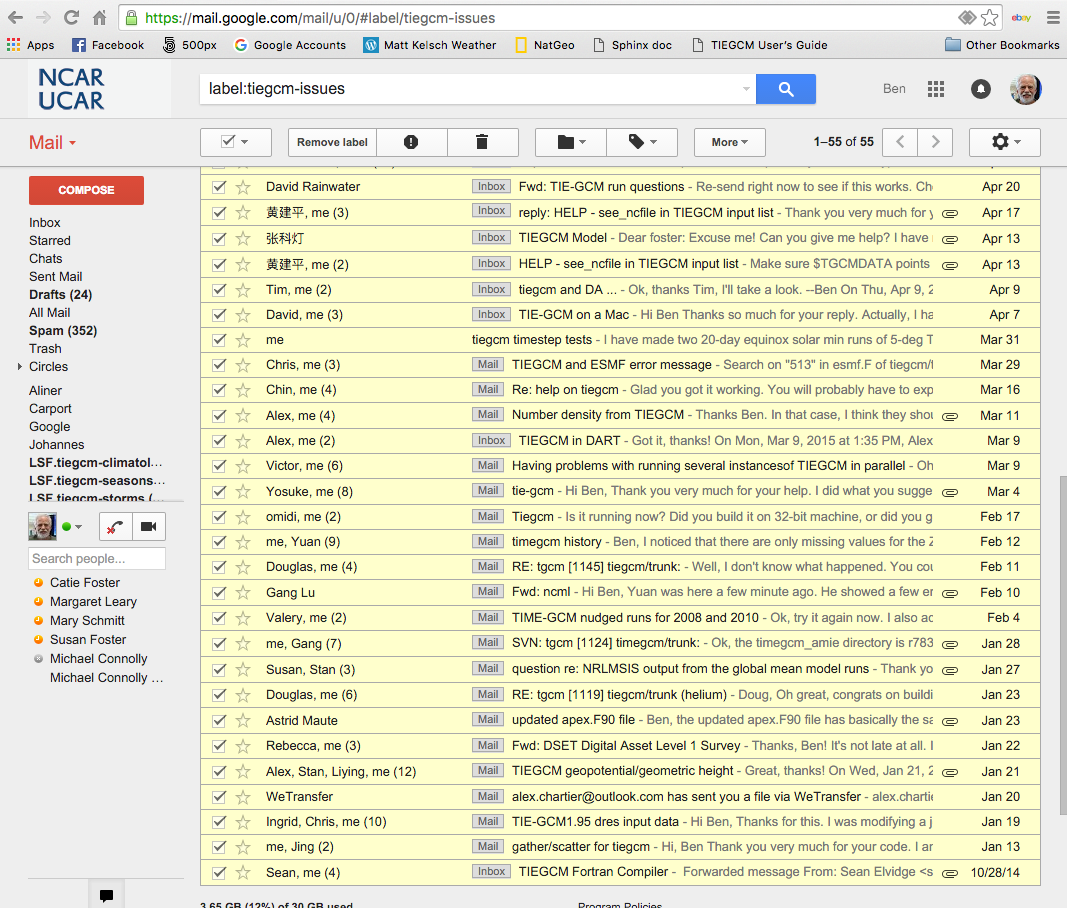Deselect the WeTransfer message checkbox
This screenshot has width=1067, height=908.
click(219, 797)
